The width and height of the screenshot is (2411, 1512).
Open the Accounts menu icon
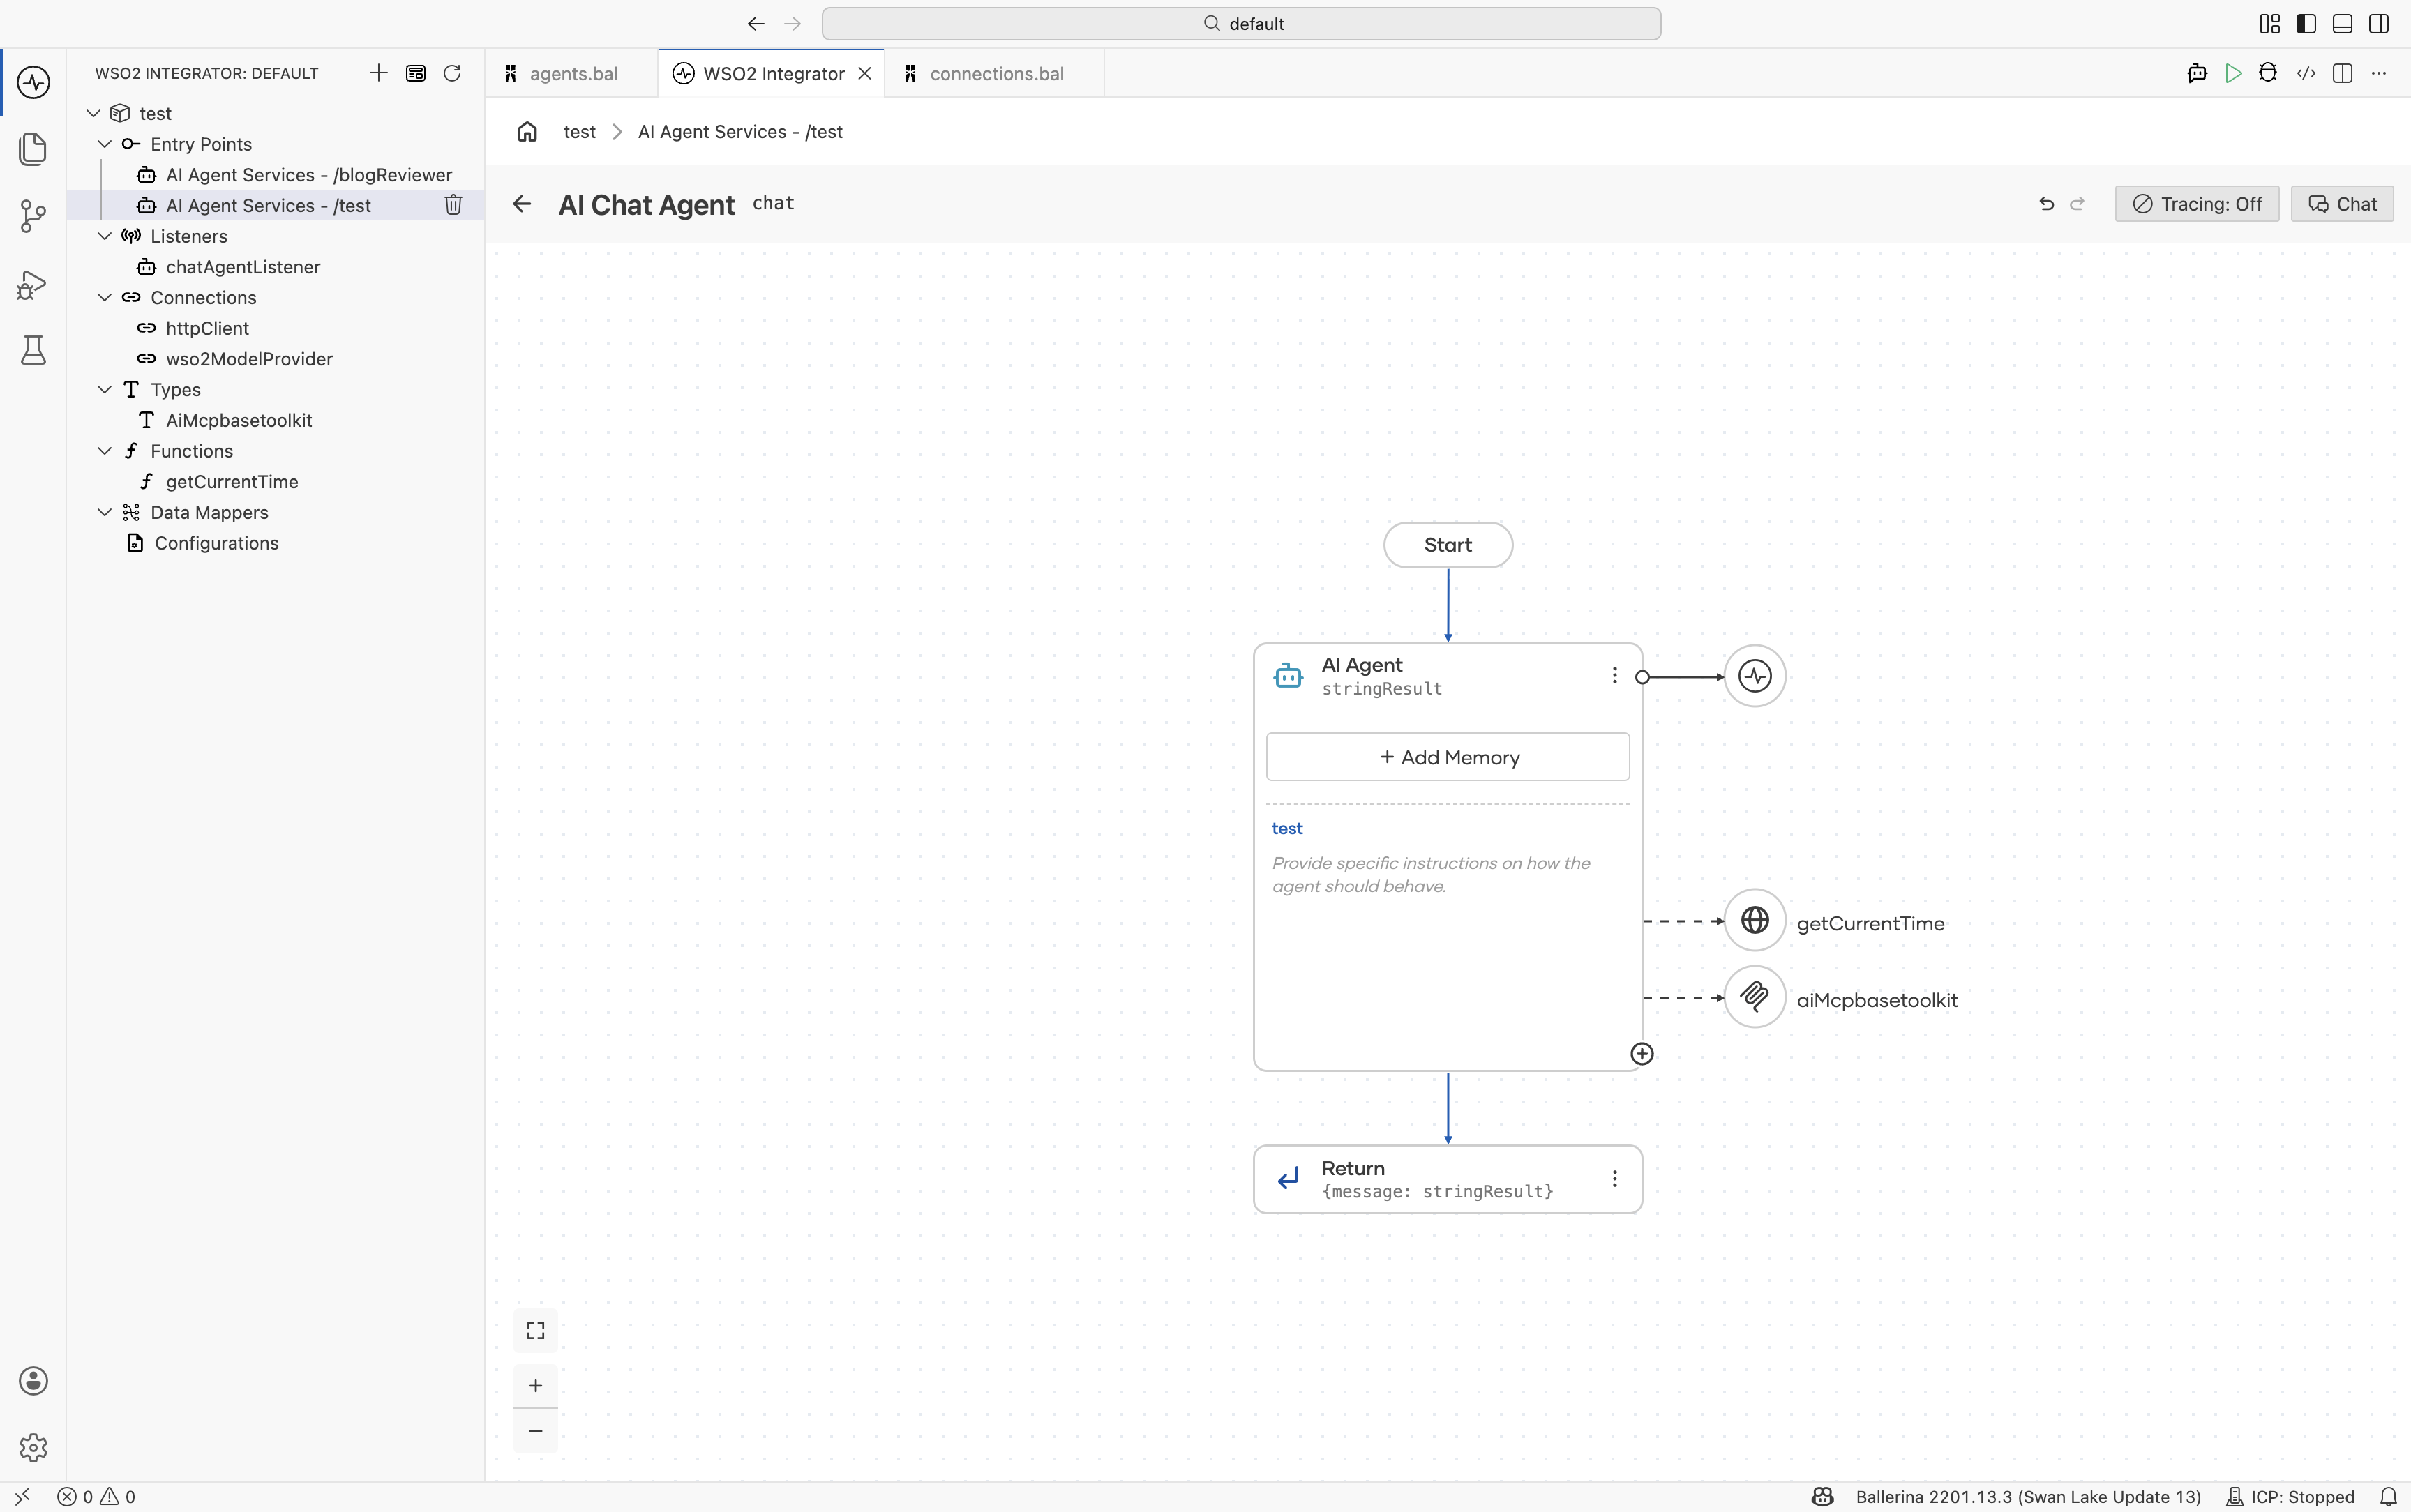coord(33,1381)
